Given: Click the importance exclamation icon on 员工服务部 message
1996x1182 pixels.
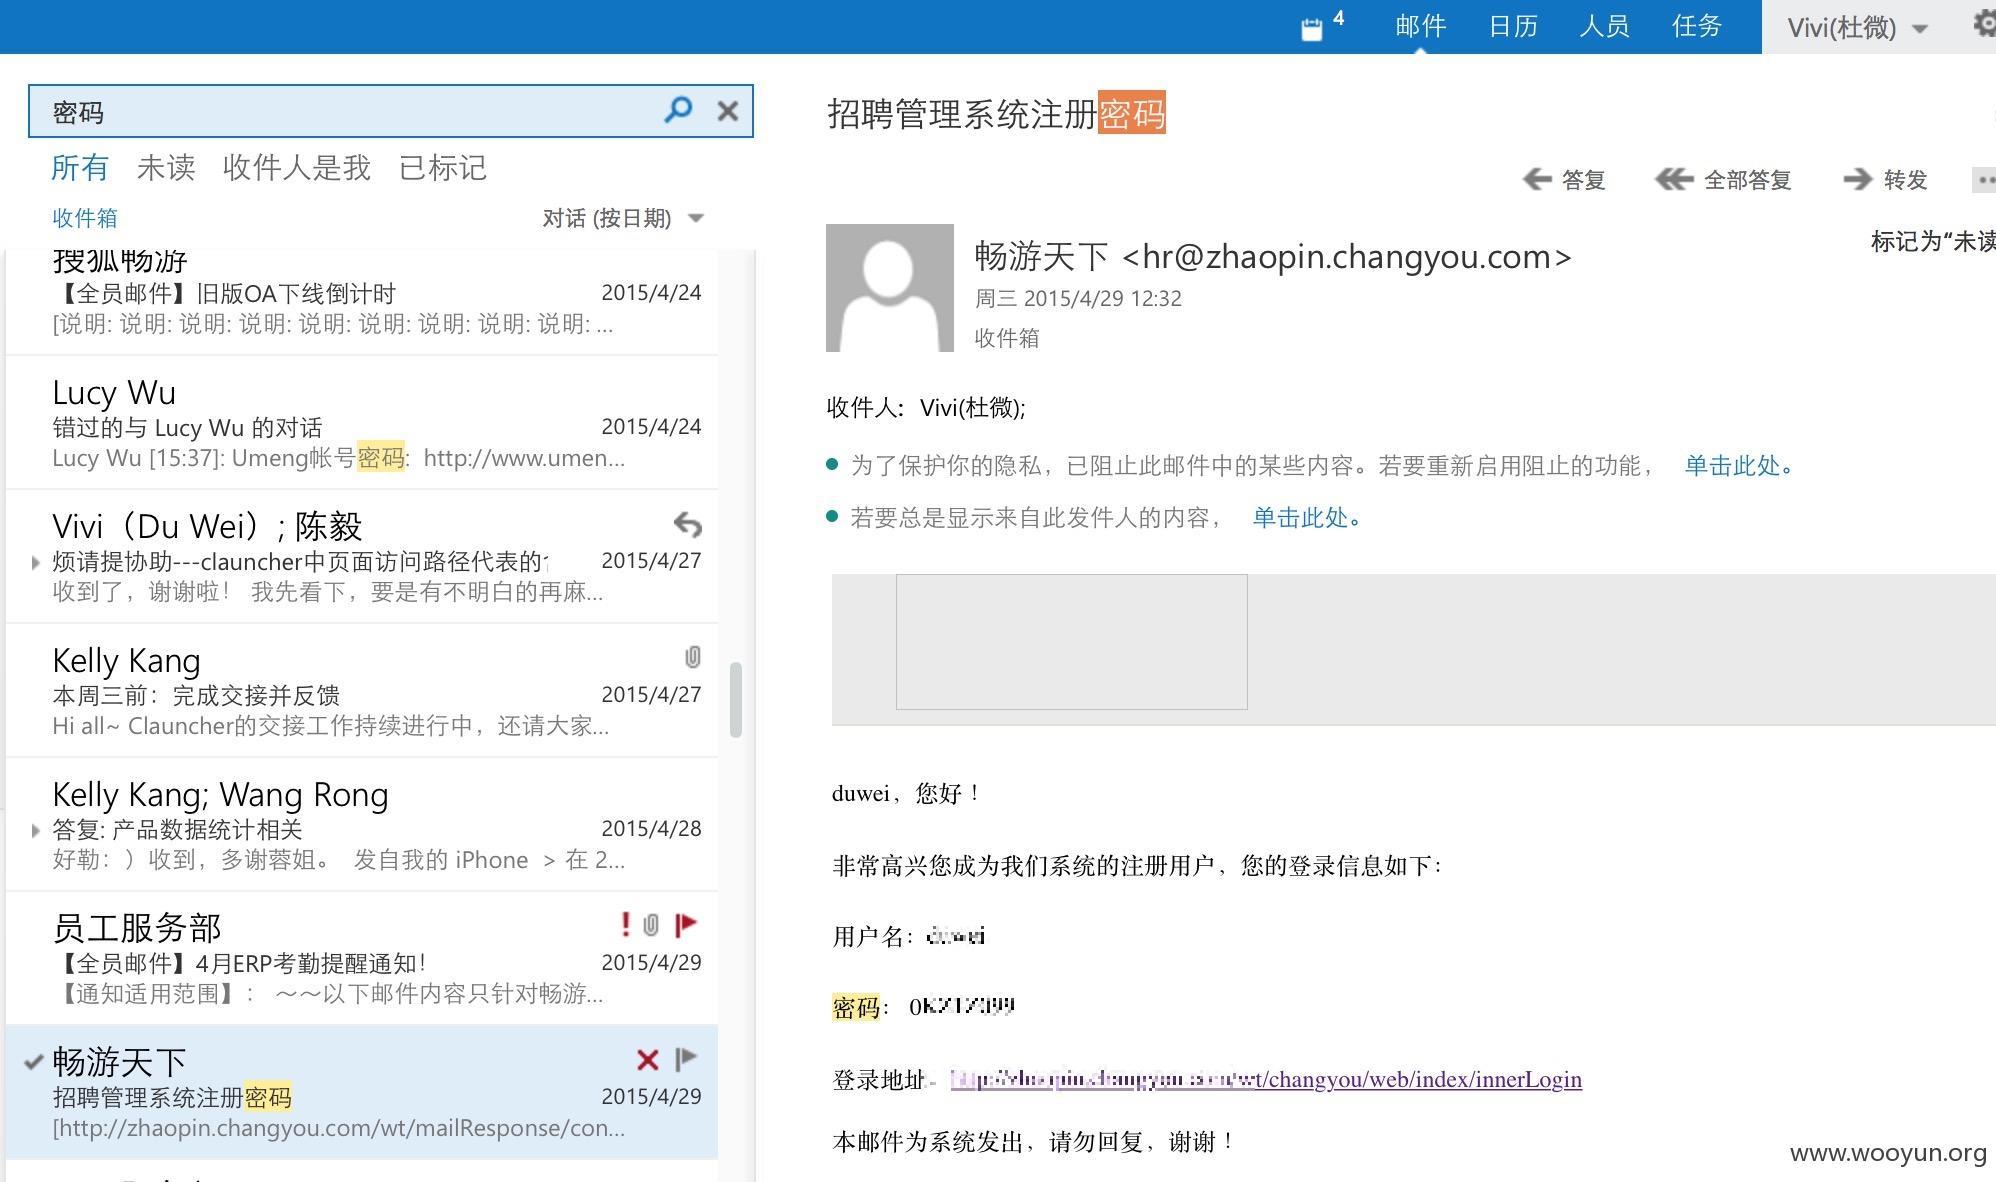Looking at the screenshot, I should 626,924.
